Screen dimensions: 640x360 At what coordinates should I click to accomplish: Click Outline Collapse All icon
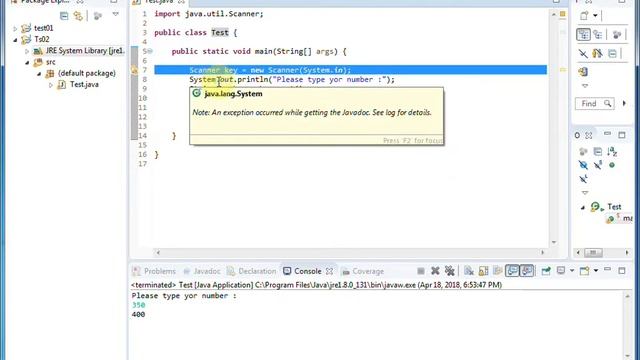pyautogui.click(x=598, y=152)
